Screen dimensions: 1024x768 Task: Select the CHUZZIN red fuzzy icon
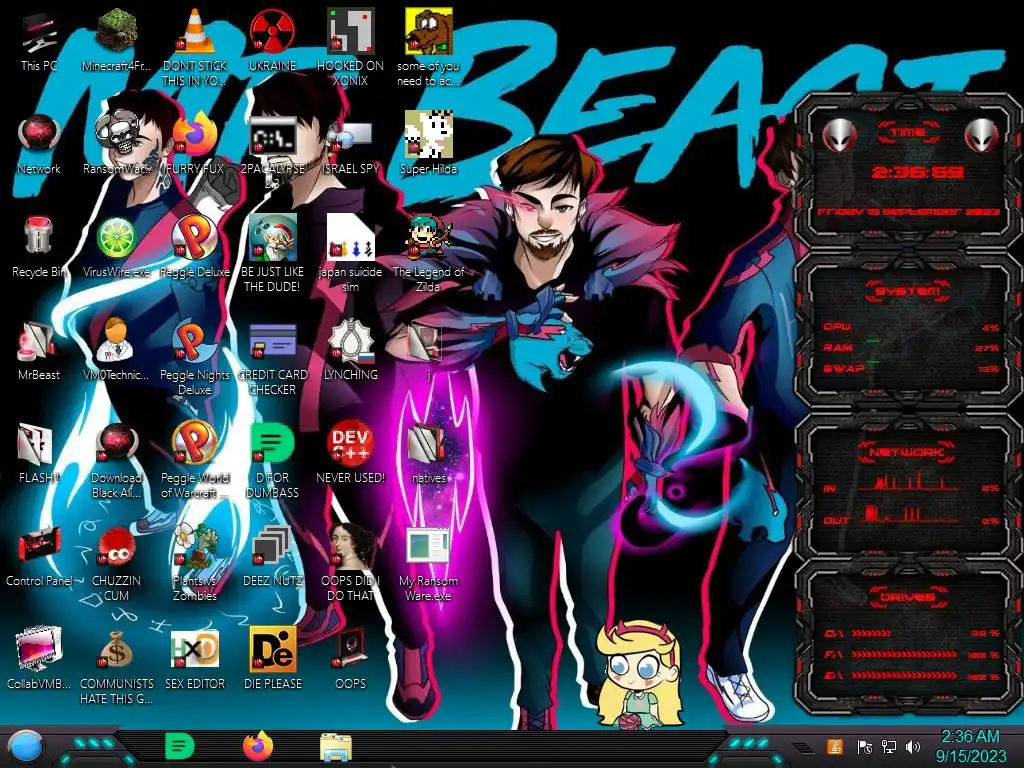tap(116, 546)
